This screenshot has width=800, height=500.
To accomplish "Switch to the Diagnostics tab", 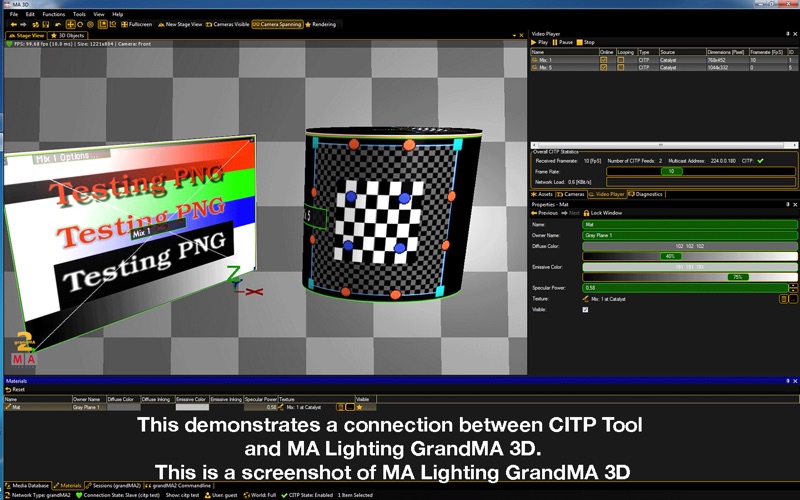I will click(x=645, y=194).
